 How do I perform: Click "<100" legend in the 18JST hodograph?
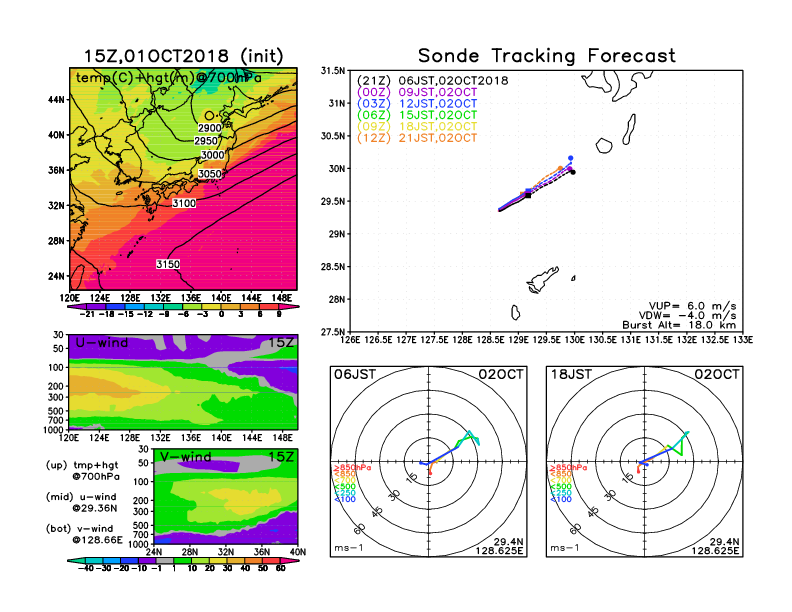(560, 499)
